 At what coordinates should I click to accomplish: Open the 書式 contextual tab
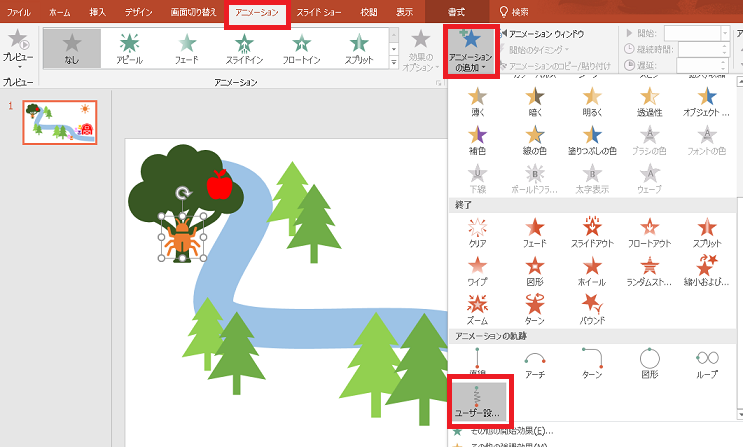[x=456, y=12]
